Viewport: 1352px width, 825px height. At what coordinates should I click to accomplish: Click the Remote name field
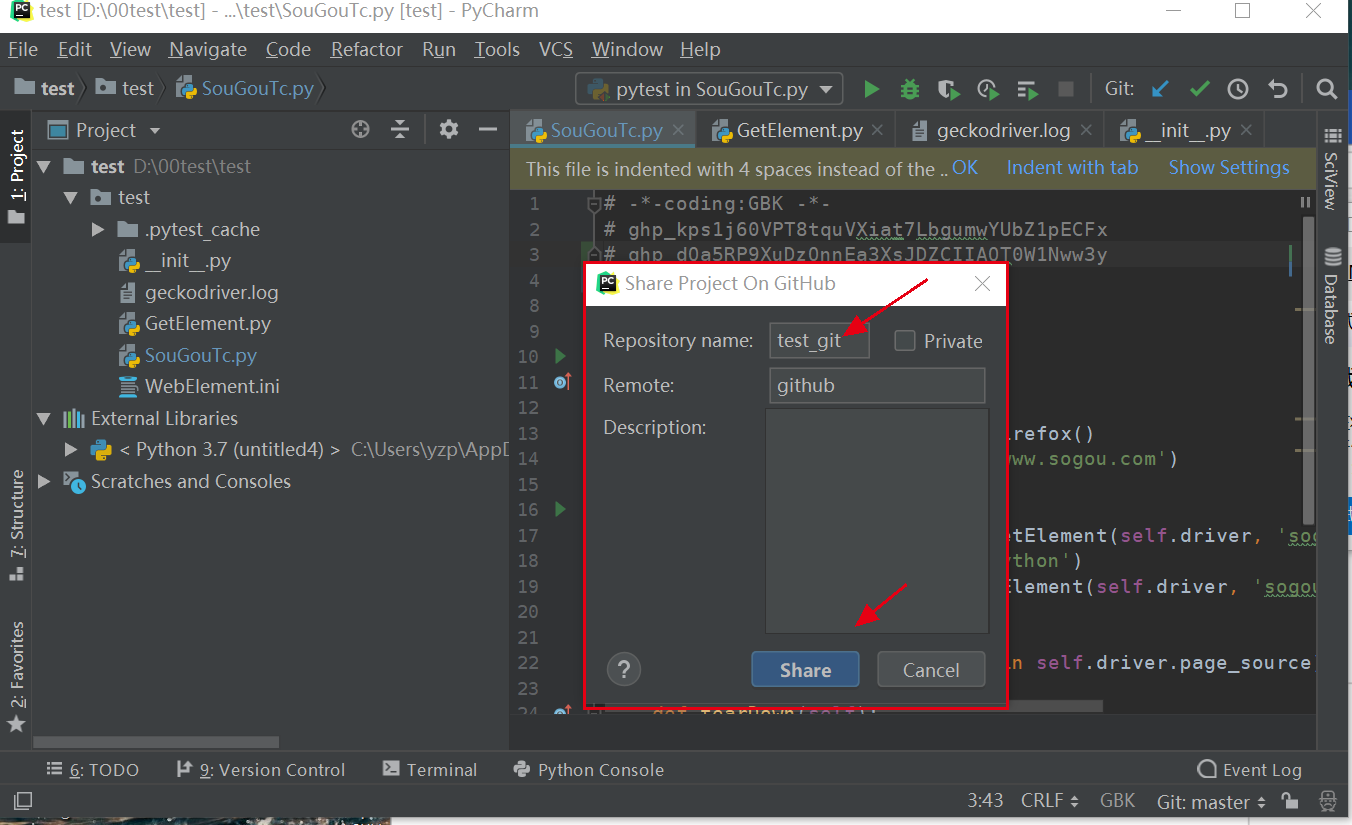[x=877, y=385]
